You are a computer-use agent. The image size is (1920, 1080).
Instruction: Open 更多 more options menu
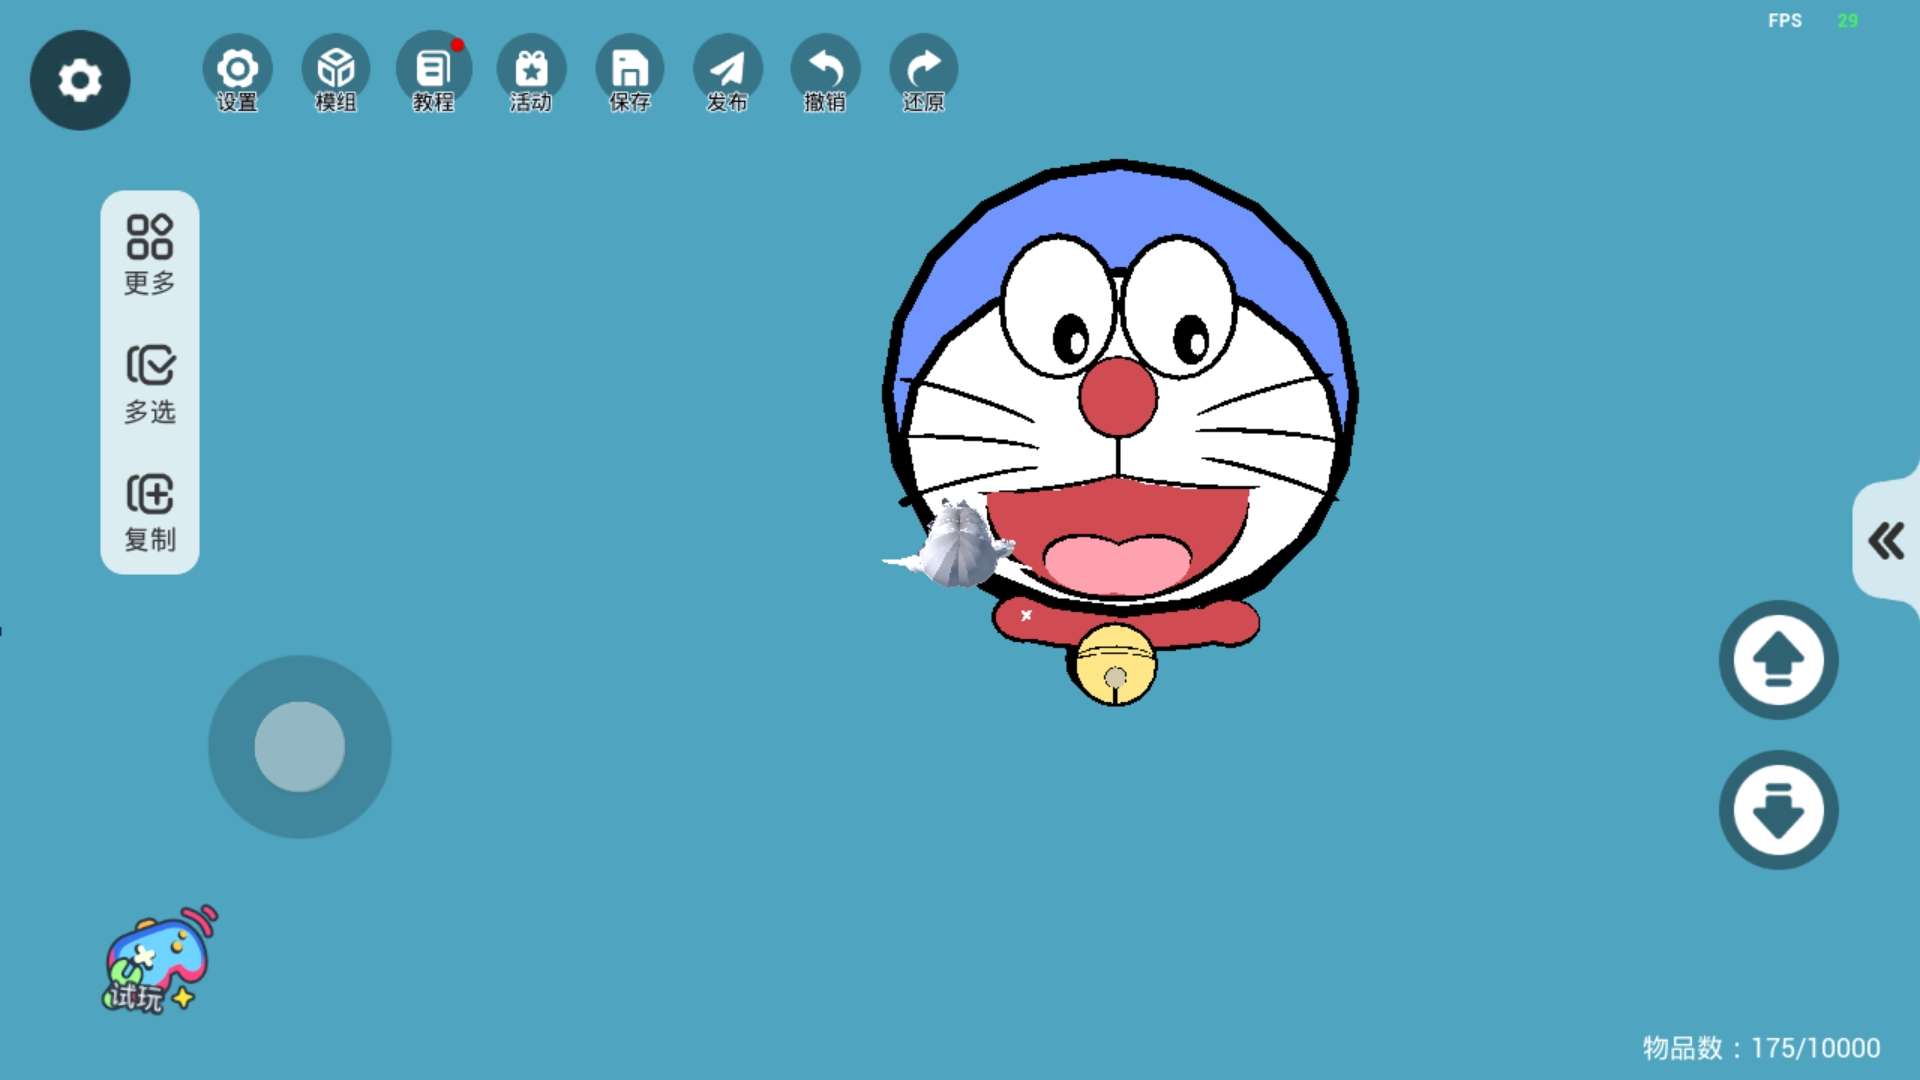(x=150, y=254)
